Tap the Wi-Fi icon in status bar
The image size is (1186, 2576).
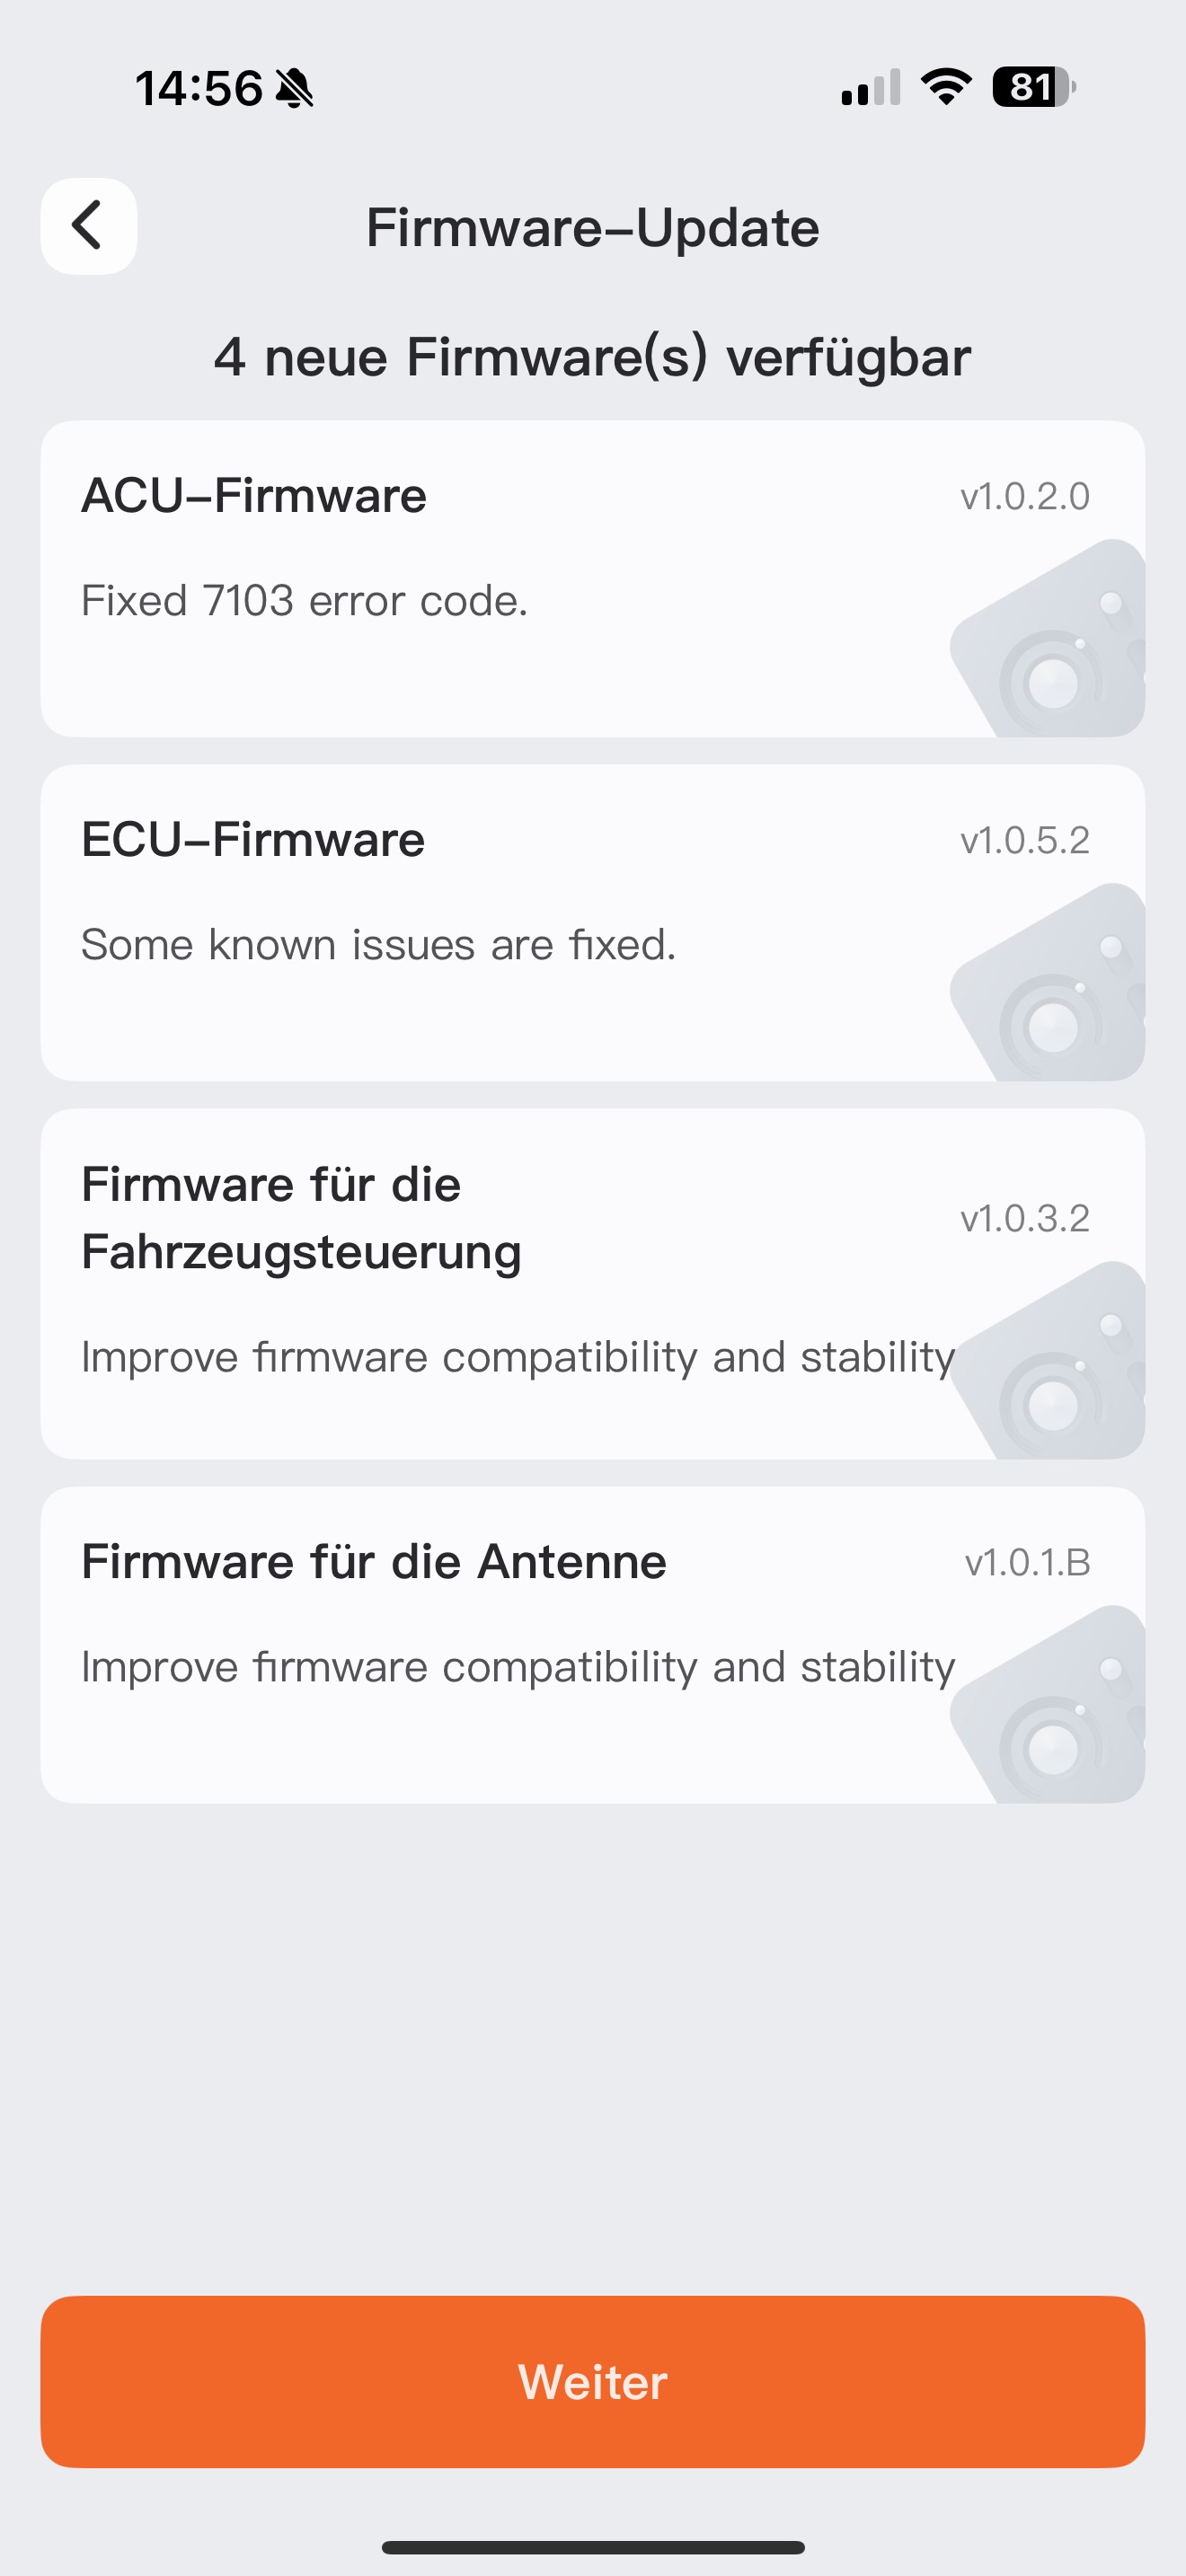(946, 87)
